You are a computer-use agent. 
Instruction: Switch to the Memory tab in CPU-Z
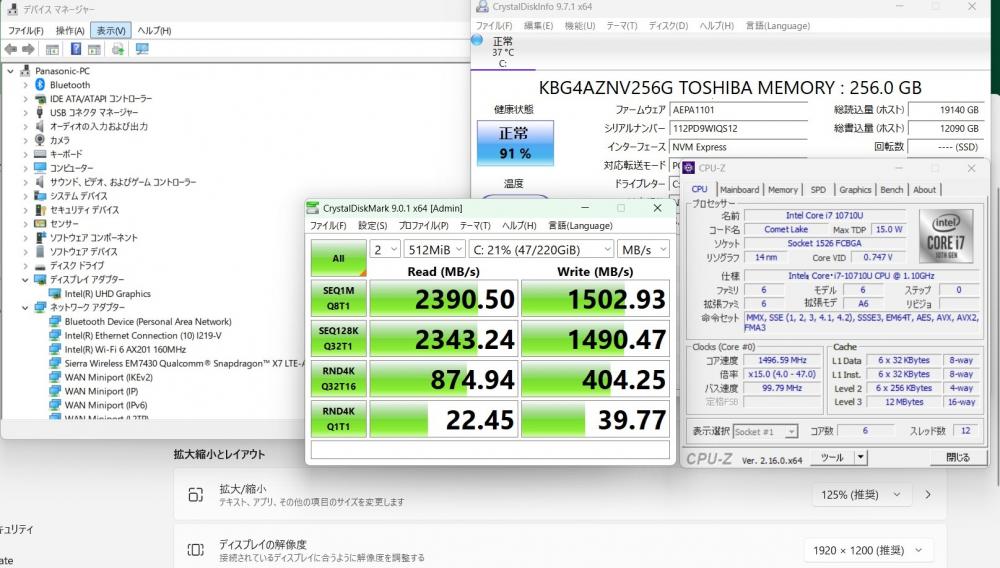coord(783,189)
